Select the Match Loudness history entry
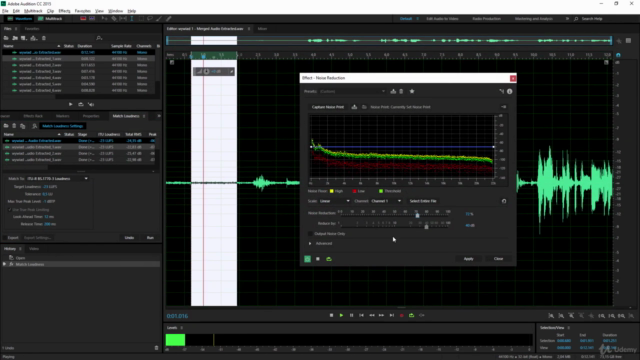The image size is (640, 360). [x=80, y=264]
